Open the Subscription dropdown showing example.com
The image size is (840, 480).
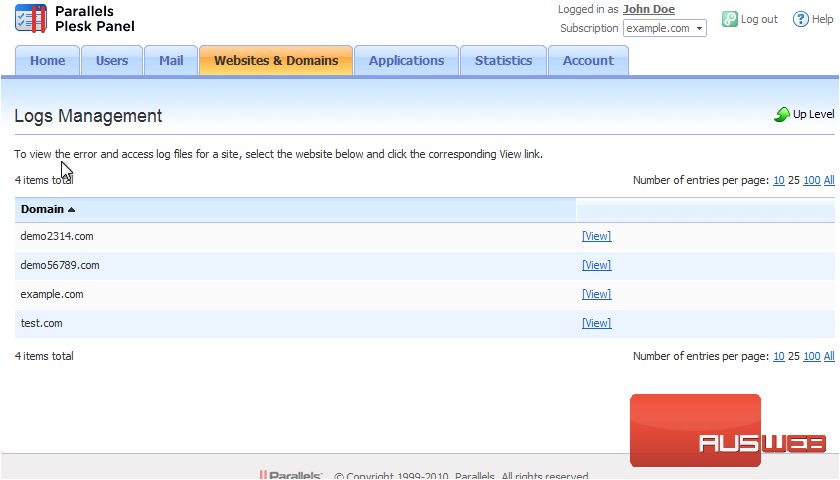[664, 28]
